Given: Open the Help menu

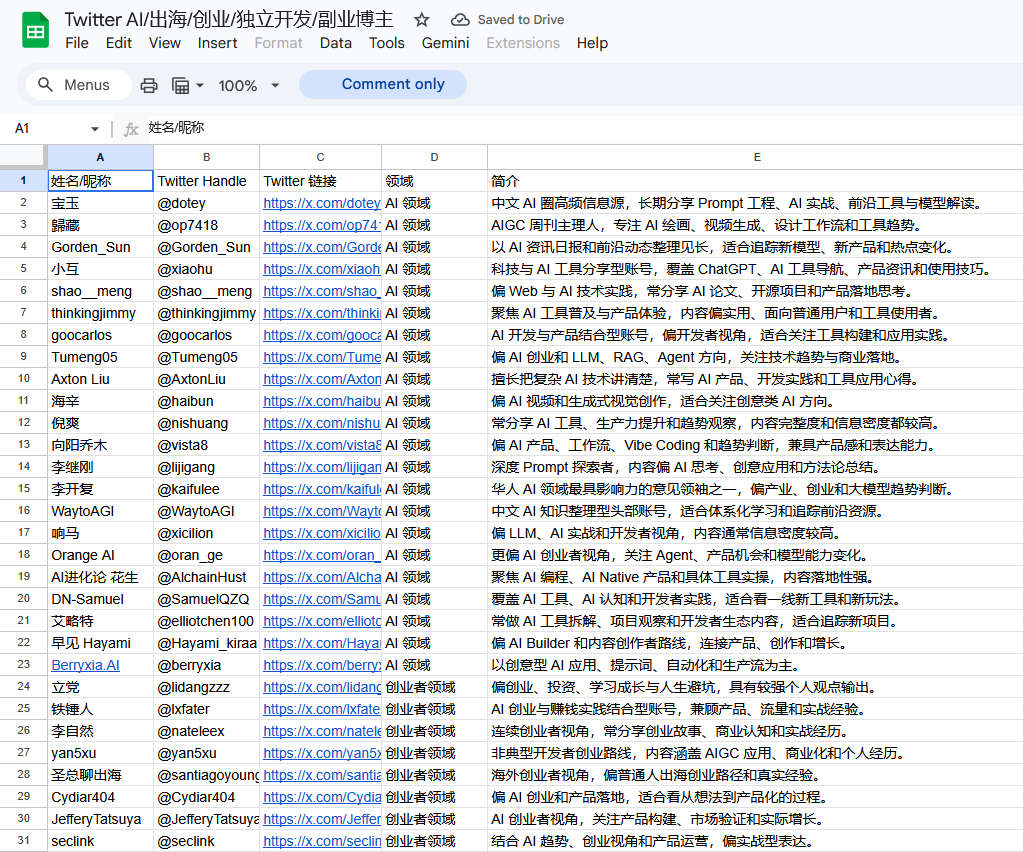Looking at the screenshot, I should [592, 43].
